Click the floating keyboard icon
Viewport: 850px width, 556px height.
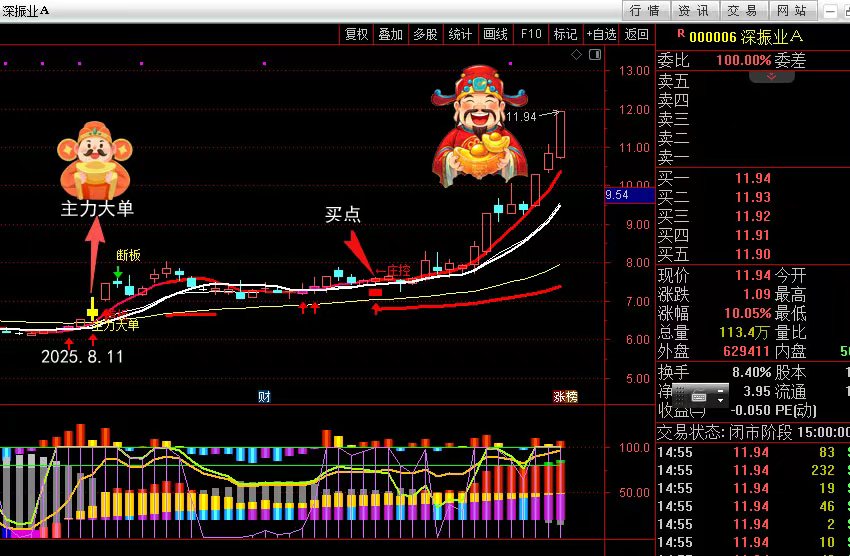pos(698,396)
